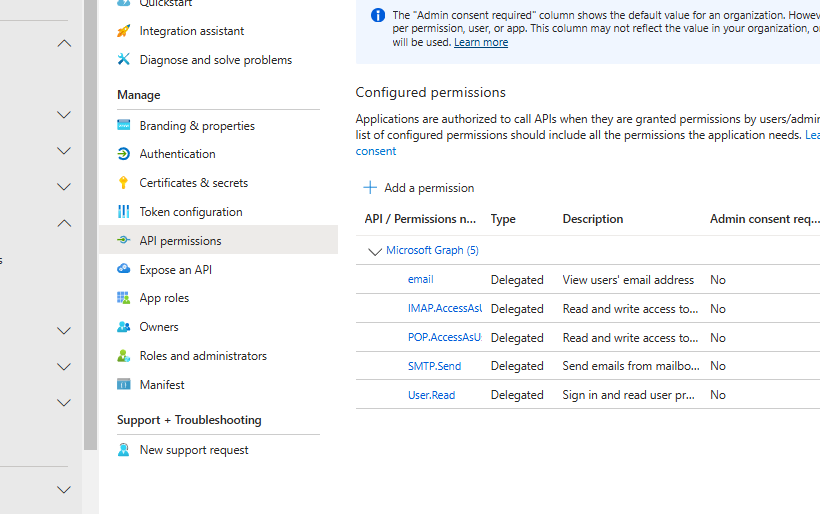Click the plus icon beside Add a permission
Image resolution: width=820 pixels, height=514 pixels.
point(370,187)
